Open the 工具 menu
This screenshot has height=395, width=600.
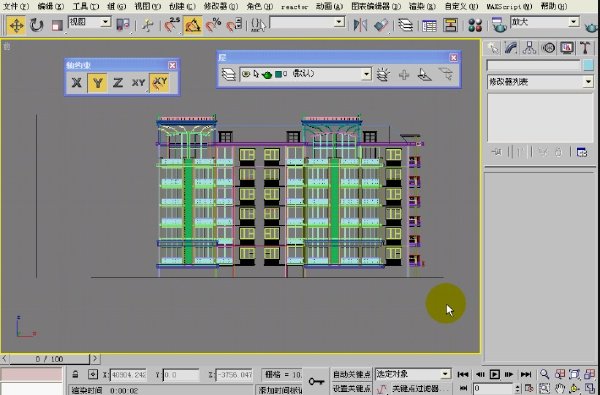(x=85, y=7)
